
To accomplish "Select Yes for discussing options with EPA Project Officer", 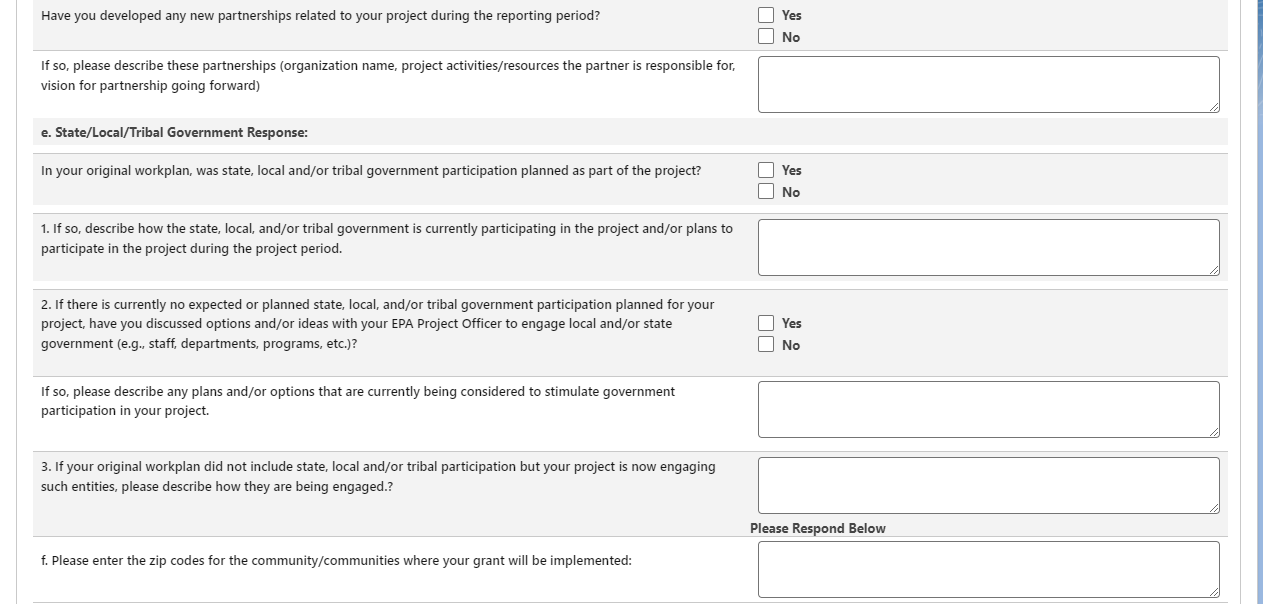I will (x=766, y=323).
